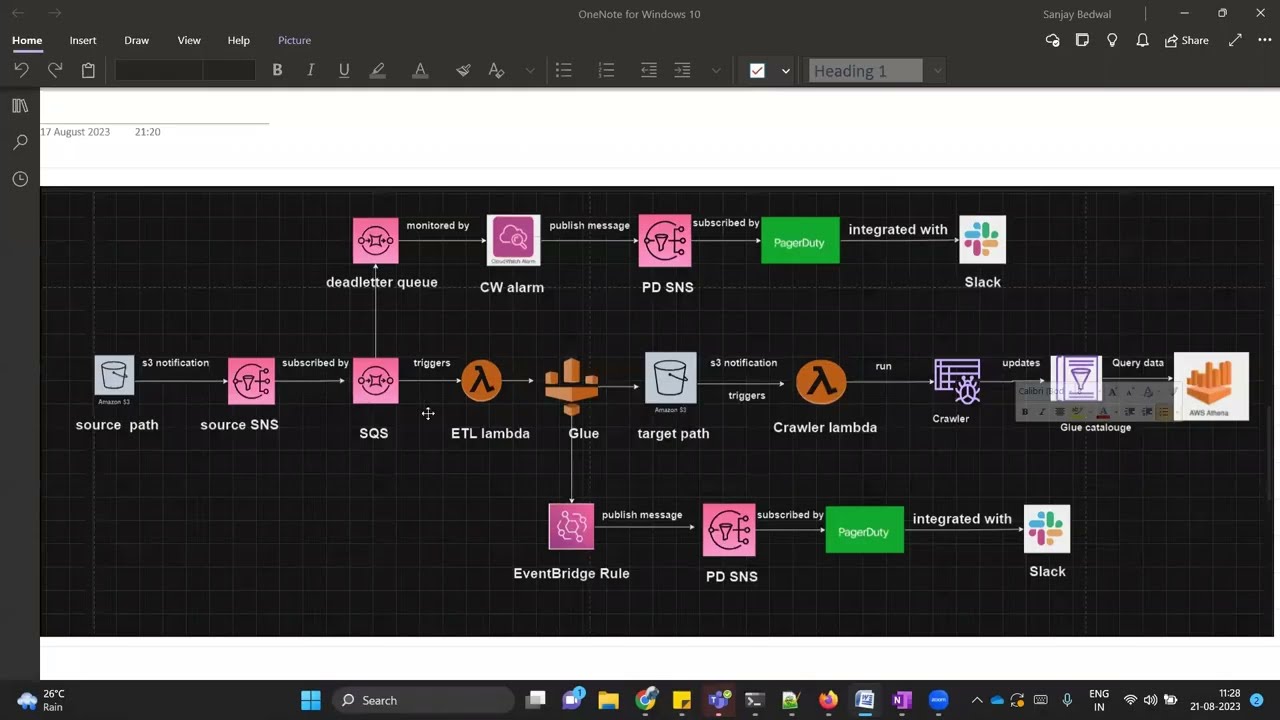1280x720 pixels.
Task: Click the tray microphone icon
Action: pos(1067,700)
